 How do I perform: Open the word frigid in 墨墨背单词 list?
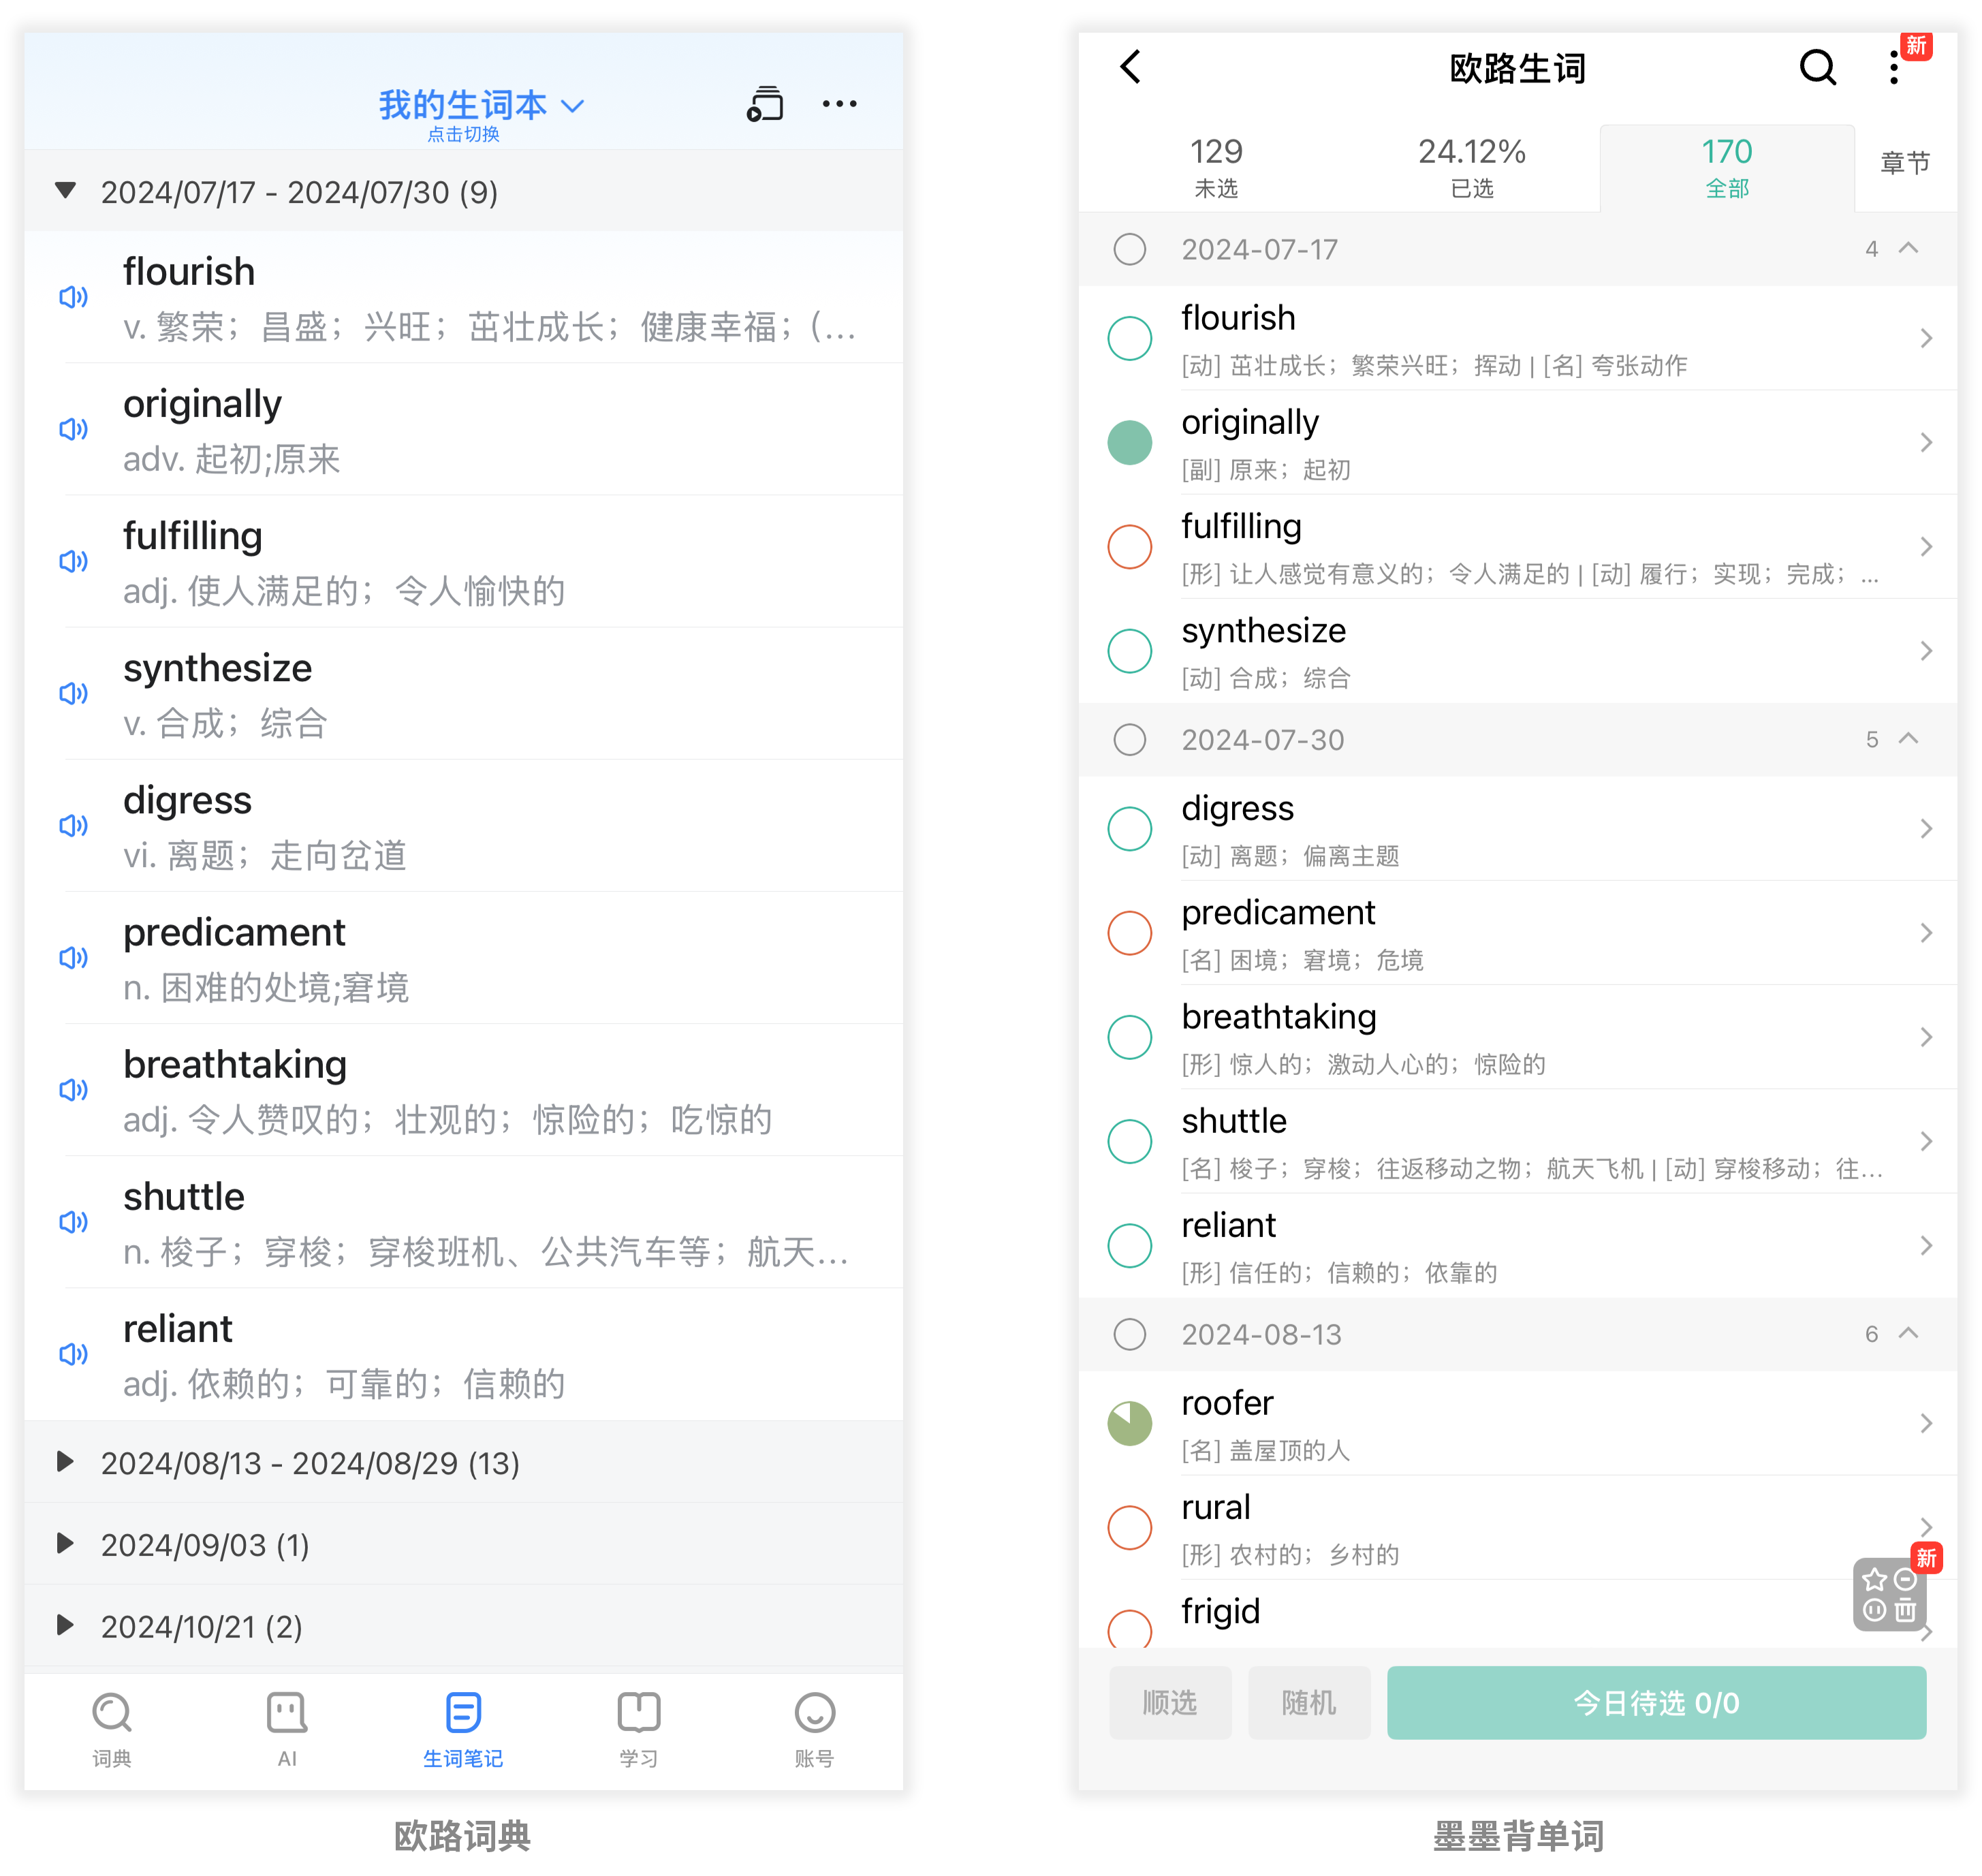click(x=1517, y=1615)
